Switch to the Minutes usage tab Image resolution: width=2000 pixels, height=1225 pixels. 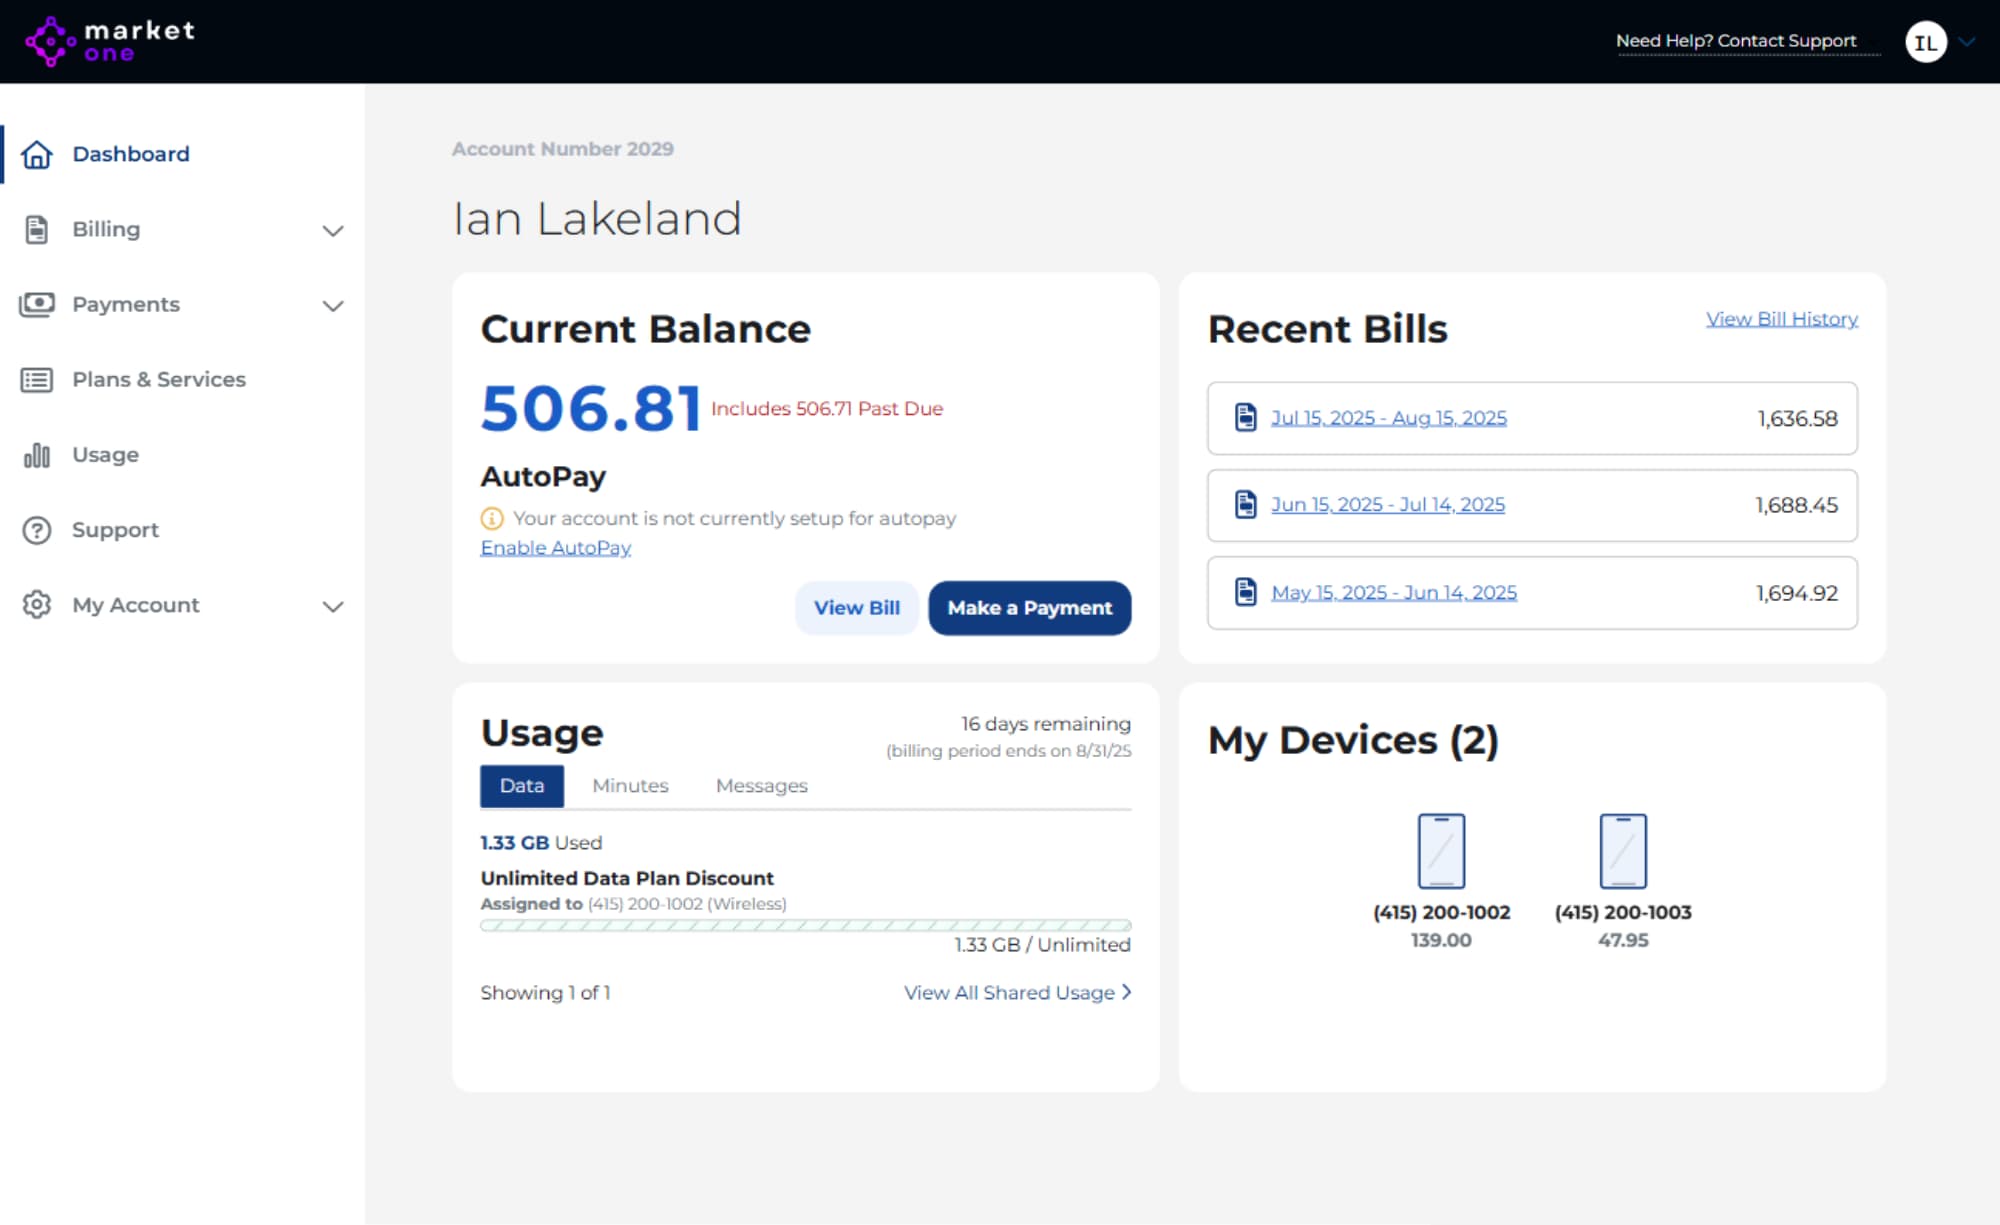pyautogui.click(x=630, y=786)
